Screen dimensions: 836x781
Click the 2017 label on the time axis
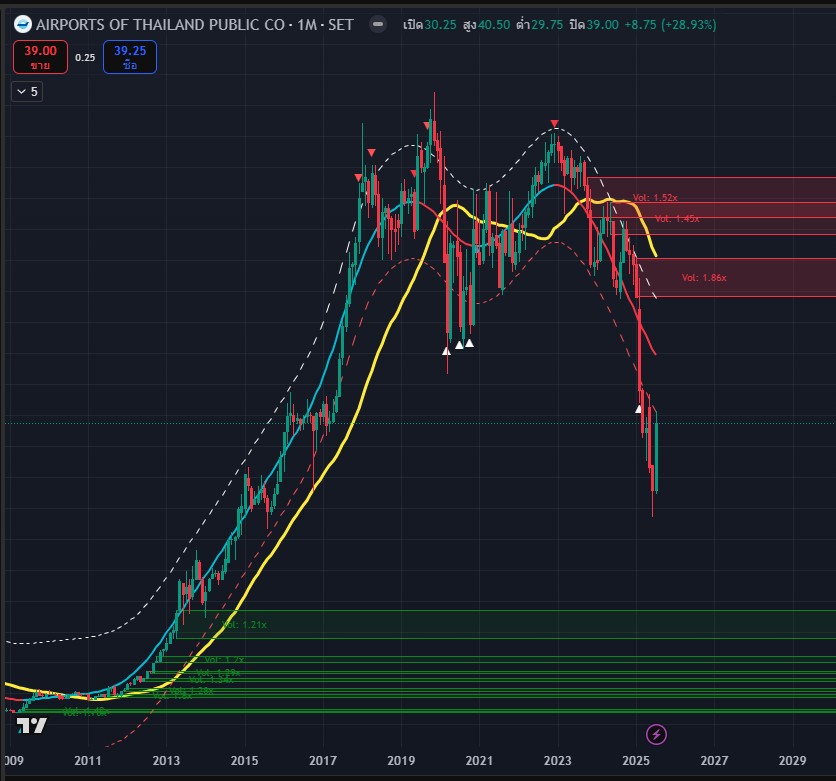(x=323, y=761)
